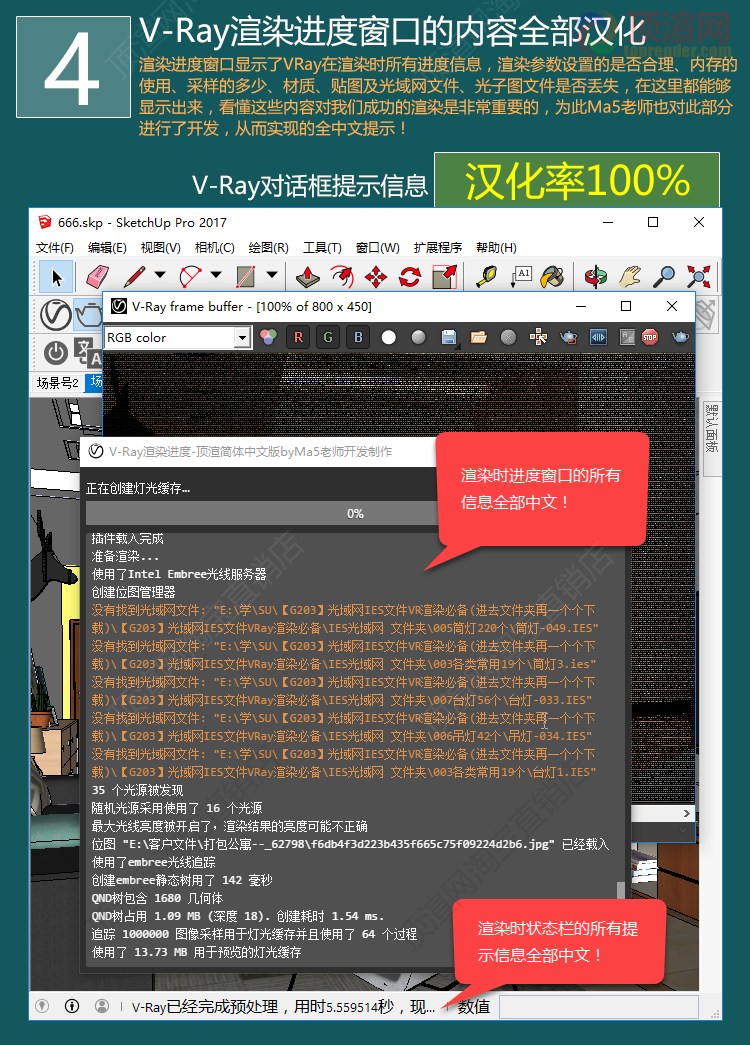The width and height of the screenshot is (750, 1045).
Task: Activate the Offset tool
Action: [x=342, y=277]
